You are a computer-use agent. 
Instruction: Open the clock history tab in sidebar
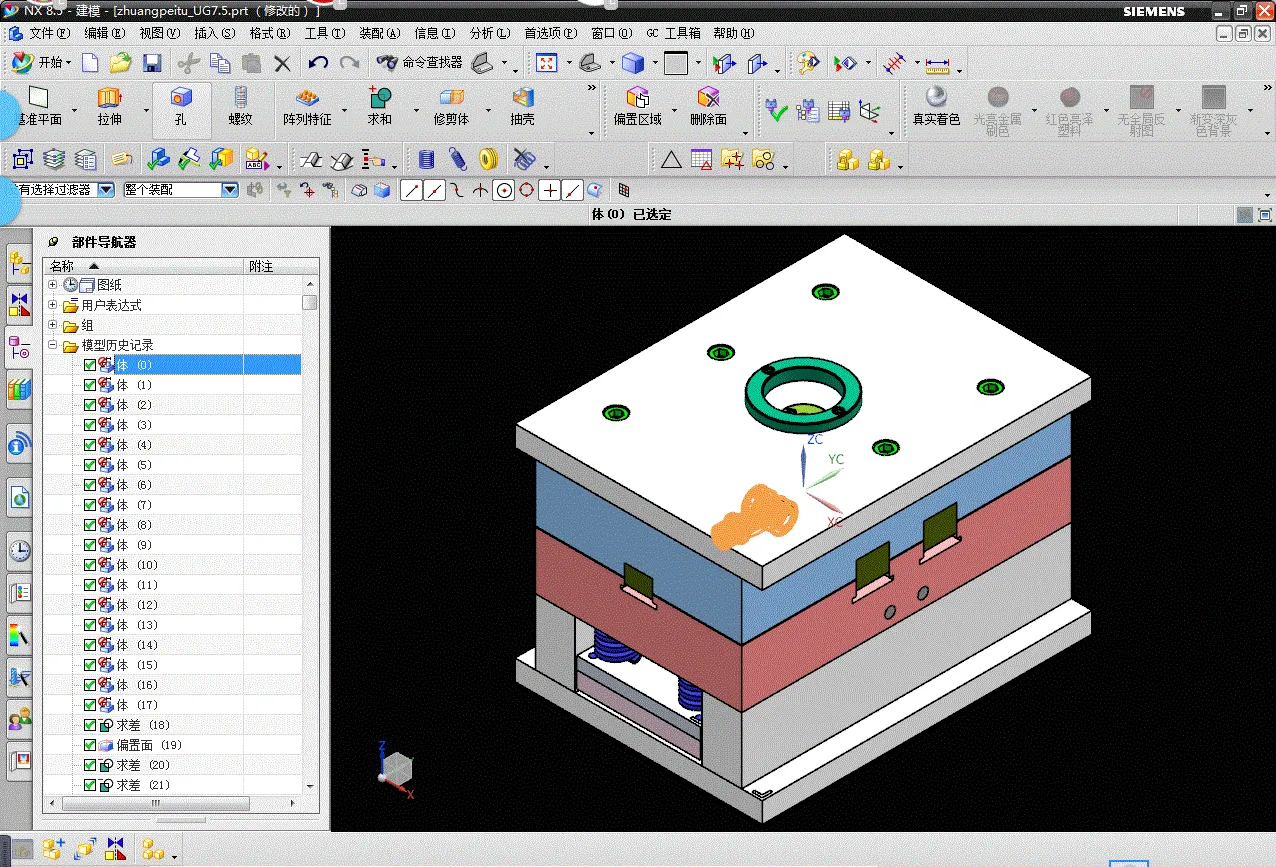(19, 550)
